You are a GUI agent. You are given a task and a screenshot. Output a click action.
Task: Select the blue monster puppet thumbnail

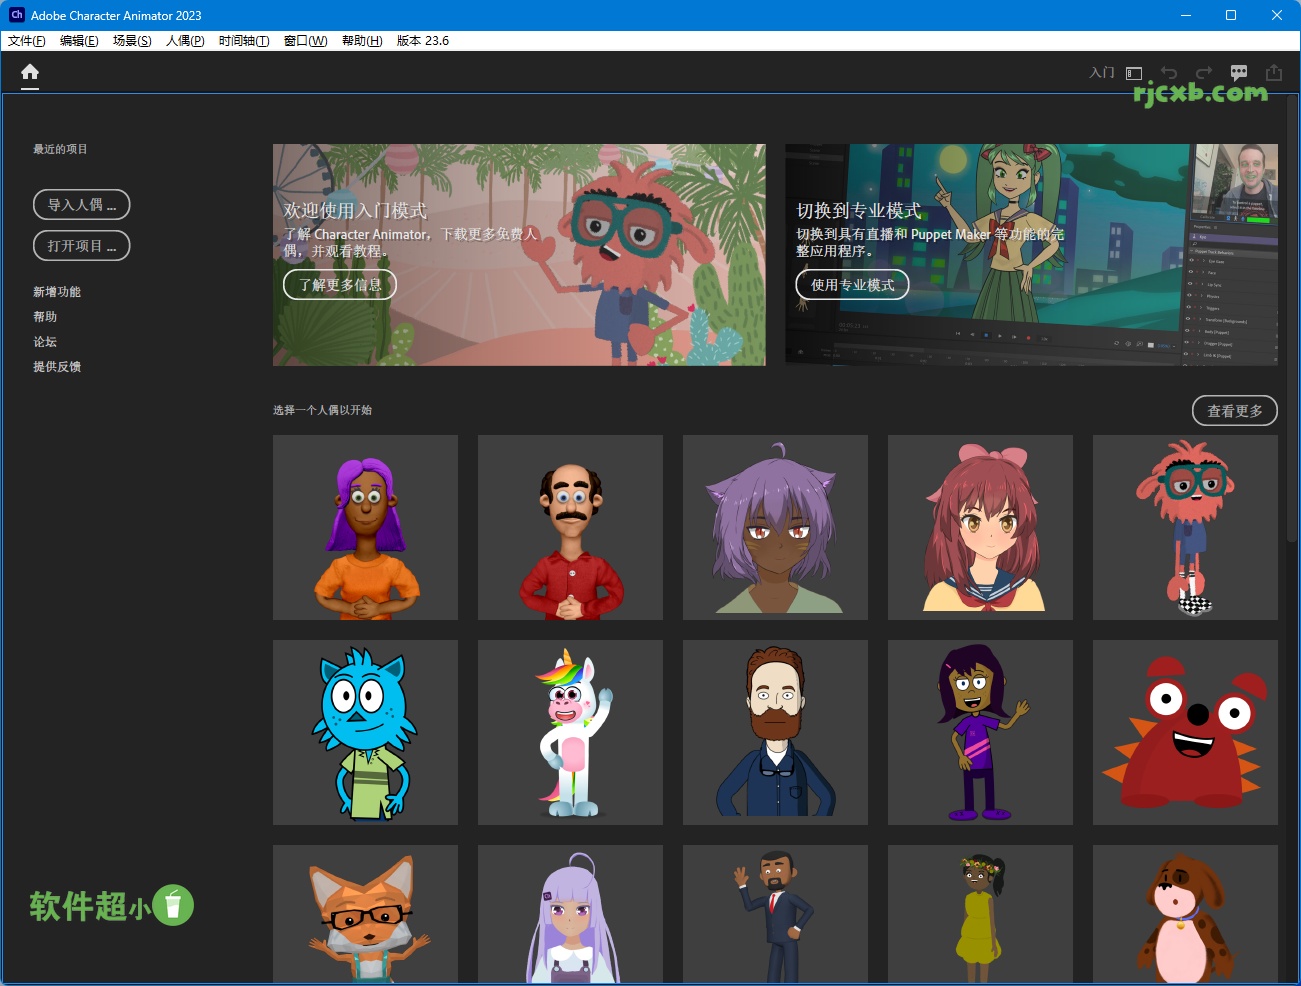(365, 732)
